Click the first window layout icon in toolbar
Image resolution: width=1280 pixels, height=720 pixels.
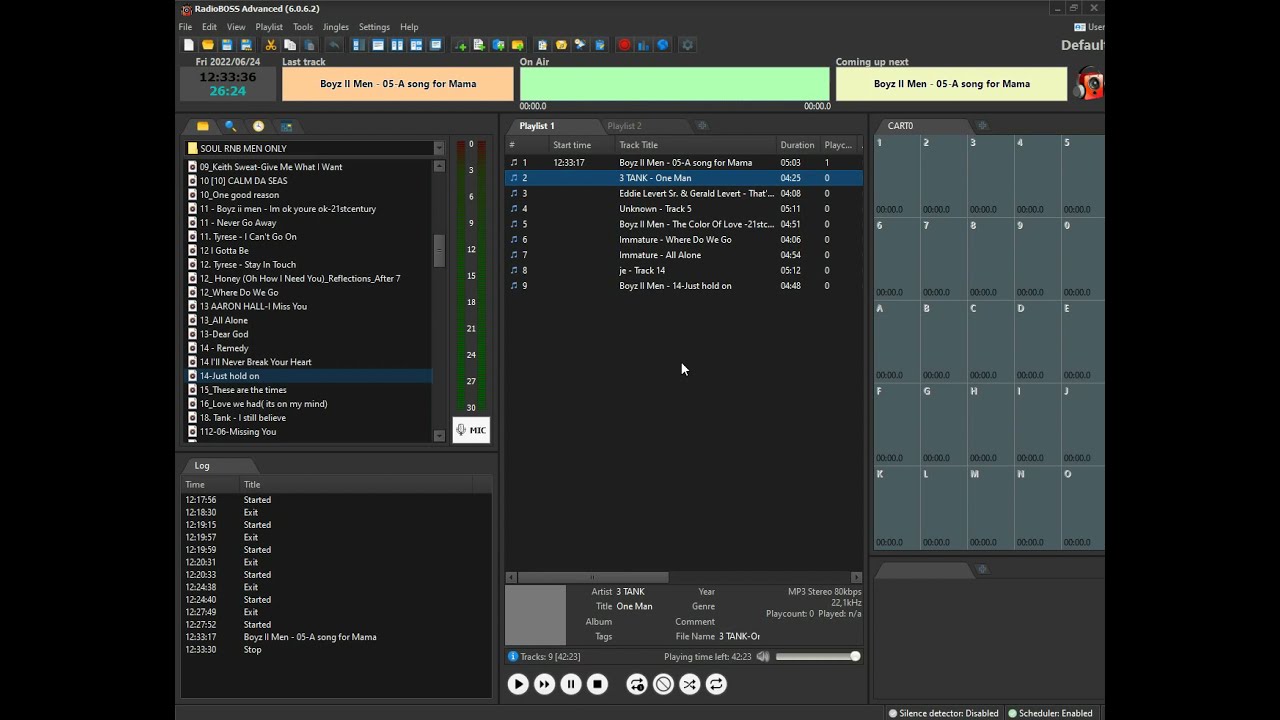(358, 45)
